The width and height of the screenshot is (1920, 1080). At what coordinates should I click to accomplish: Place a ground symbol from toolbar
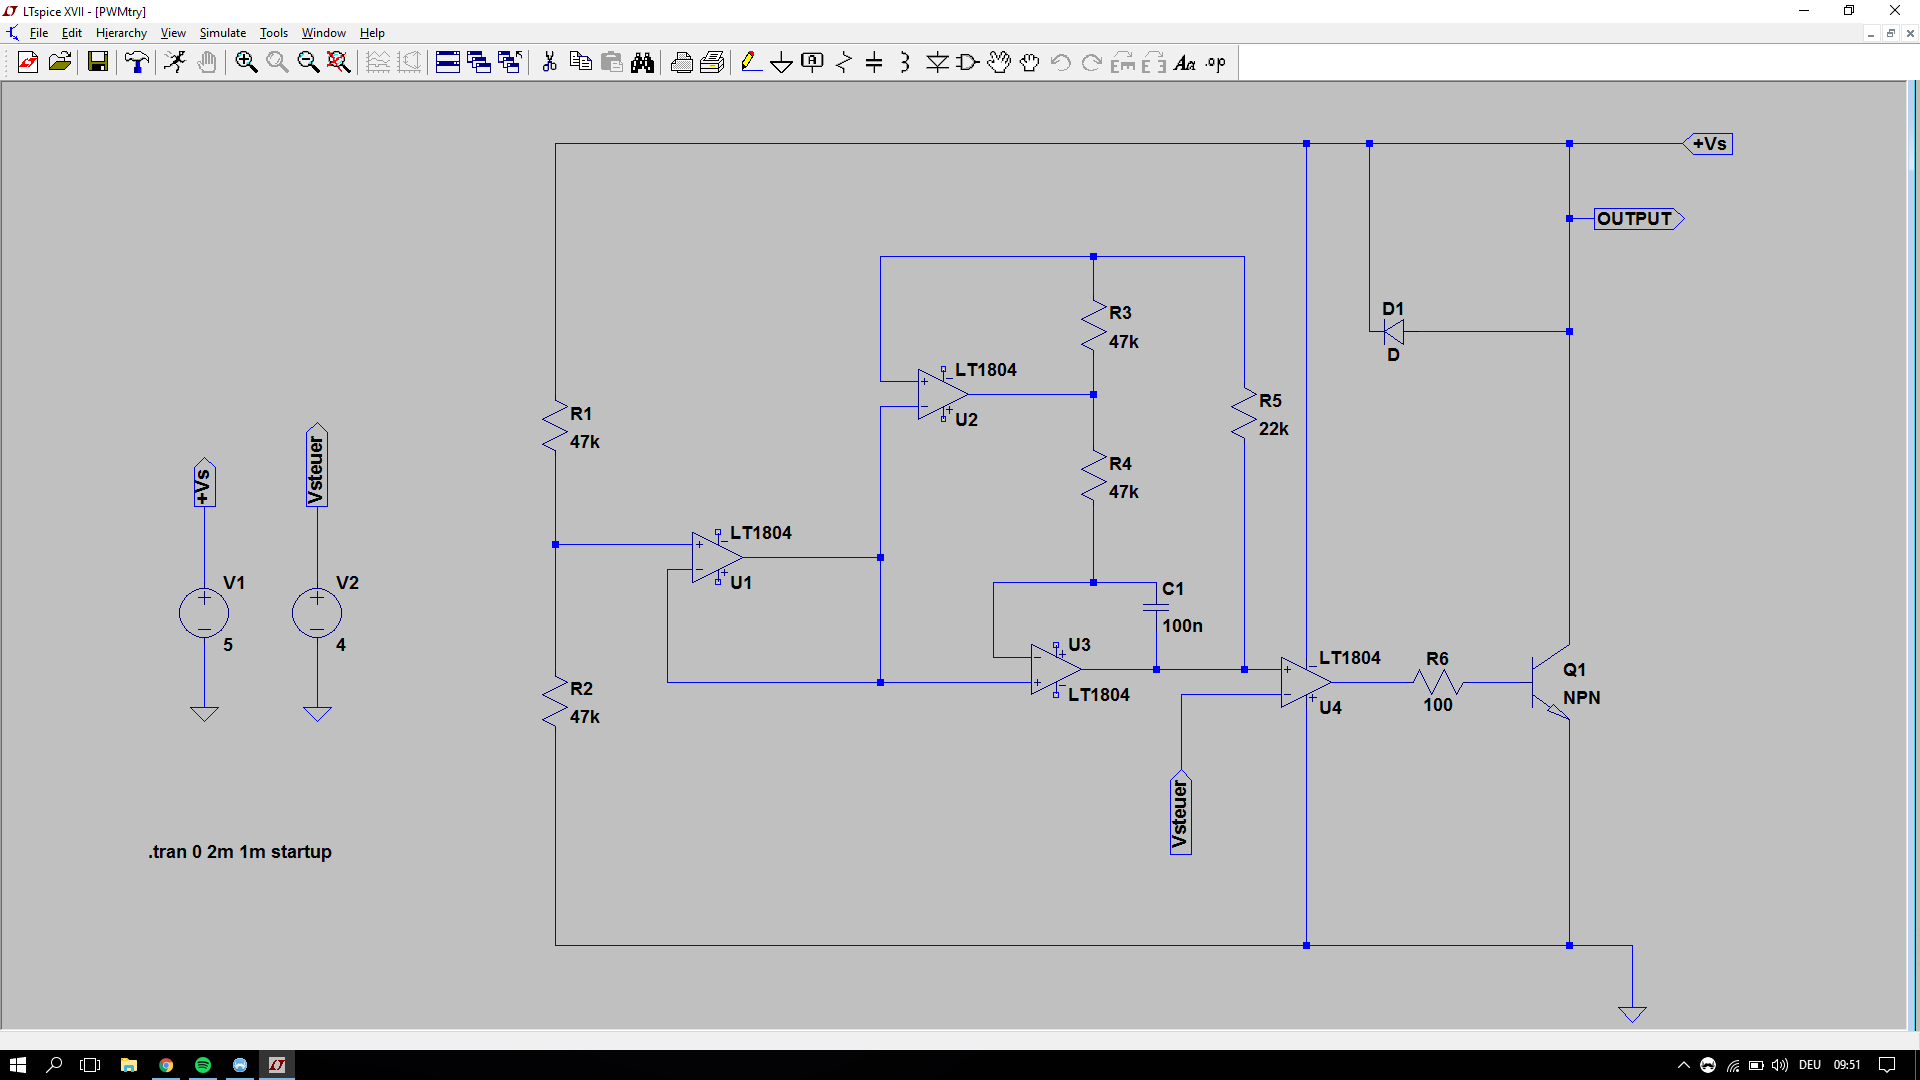coord(781,62)
